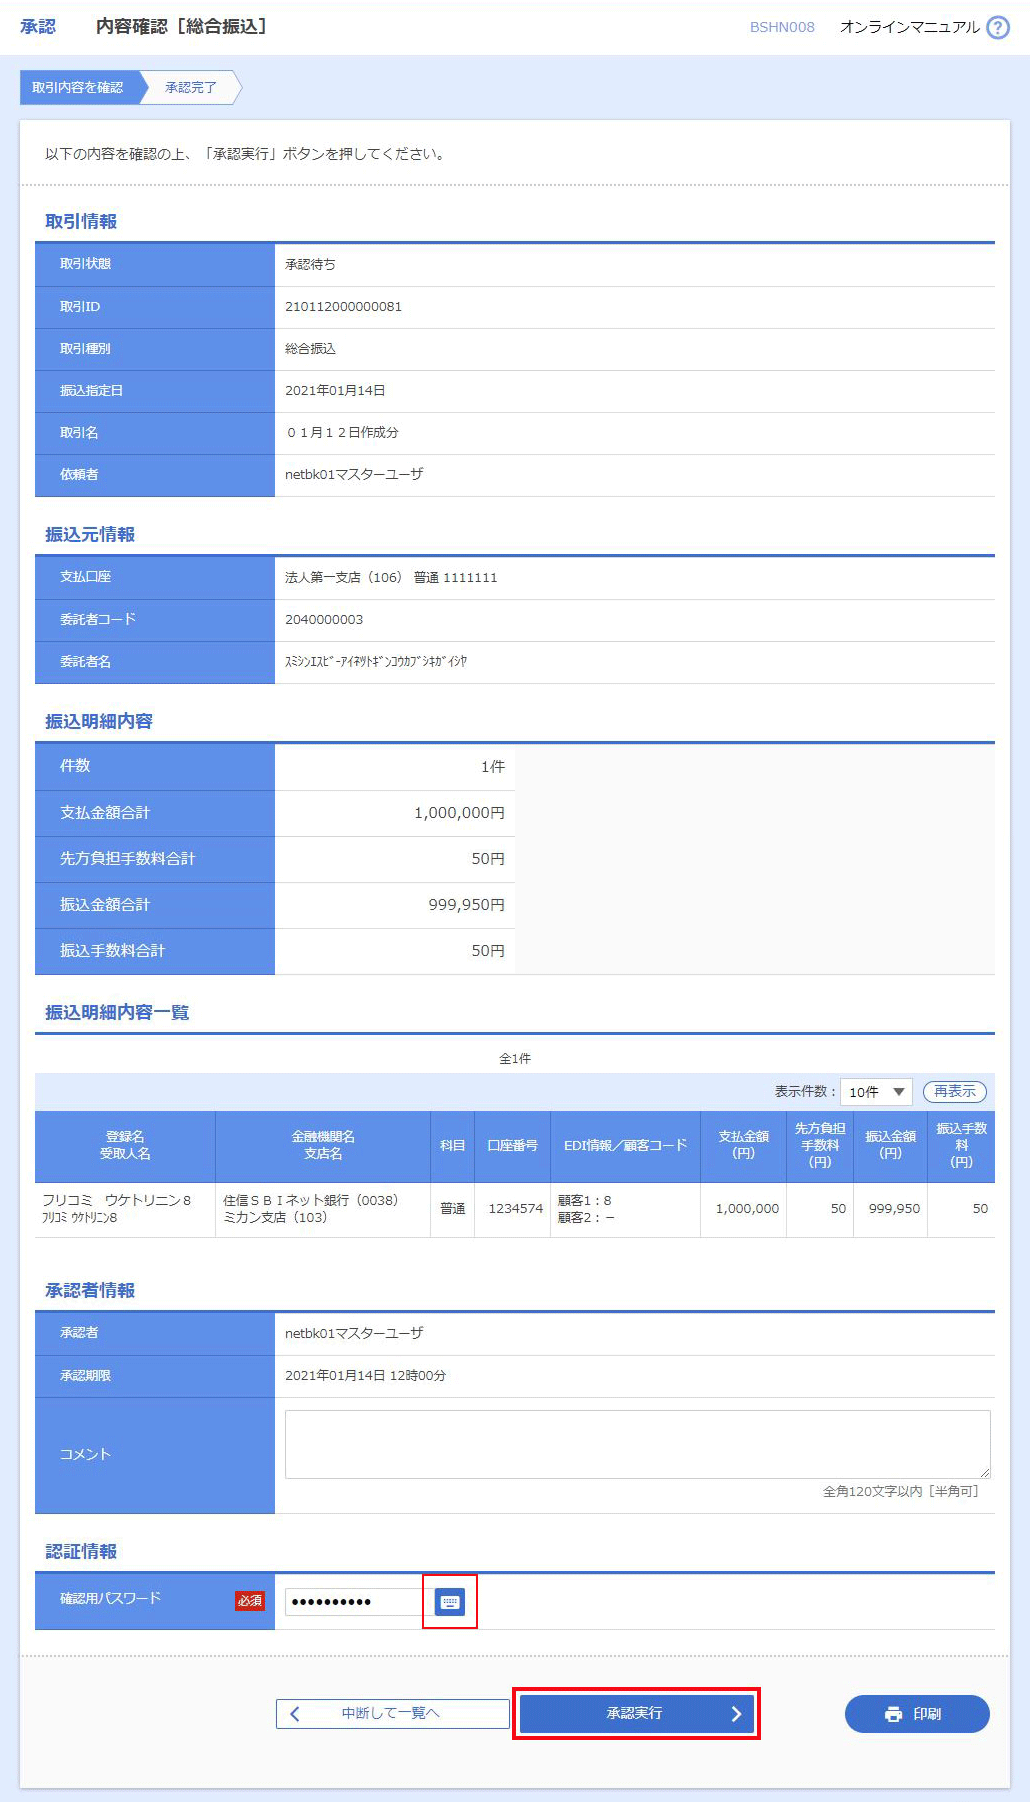Select the 取引内容を確認 step tab
1030x1802 pixels.
78,87
